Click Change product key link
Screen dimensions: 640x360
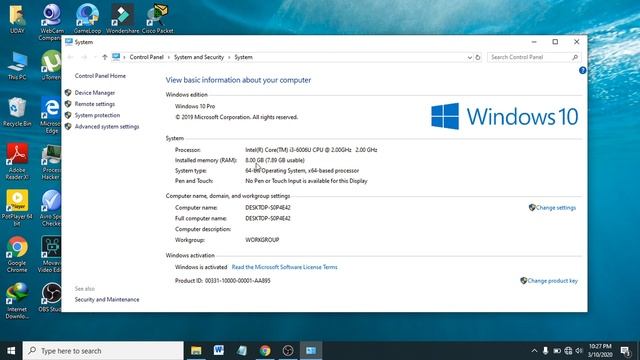[552, 281]
